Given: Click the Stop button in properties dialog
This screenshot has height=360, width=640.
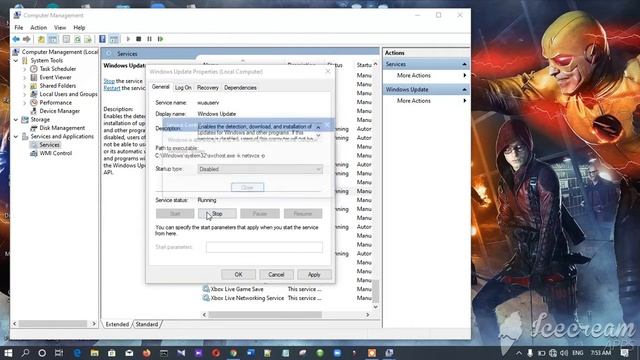Looking at the screenshot, I should (217, 213).
